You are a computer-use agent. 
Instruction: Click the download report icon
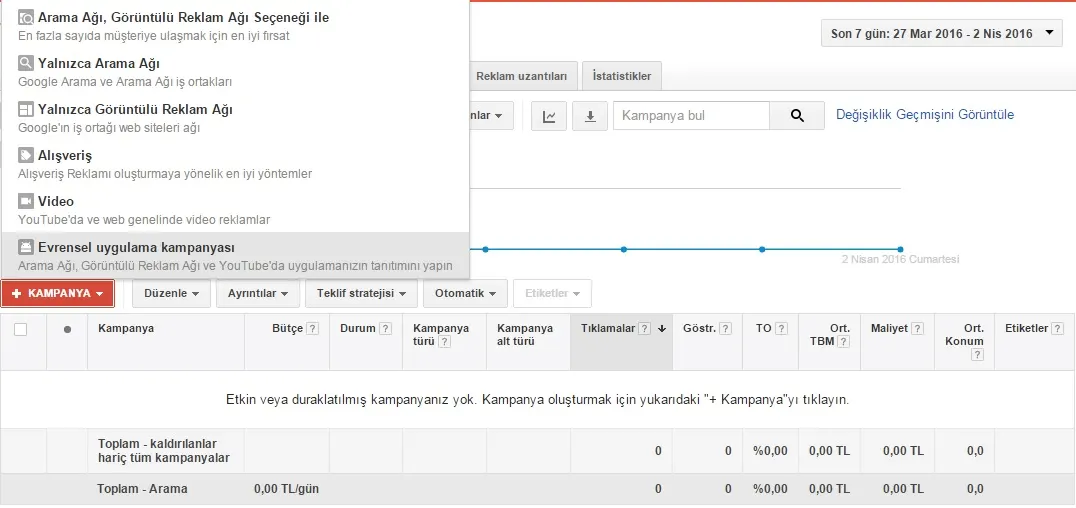589,116
